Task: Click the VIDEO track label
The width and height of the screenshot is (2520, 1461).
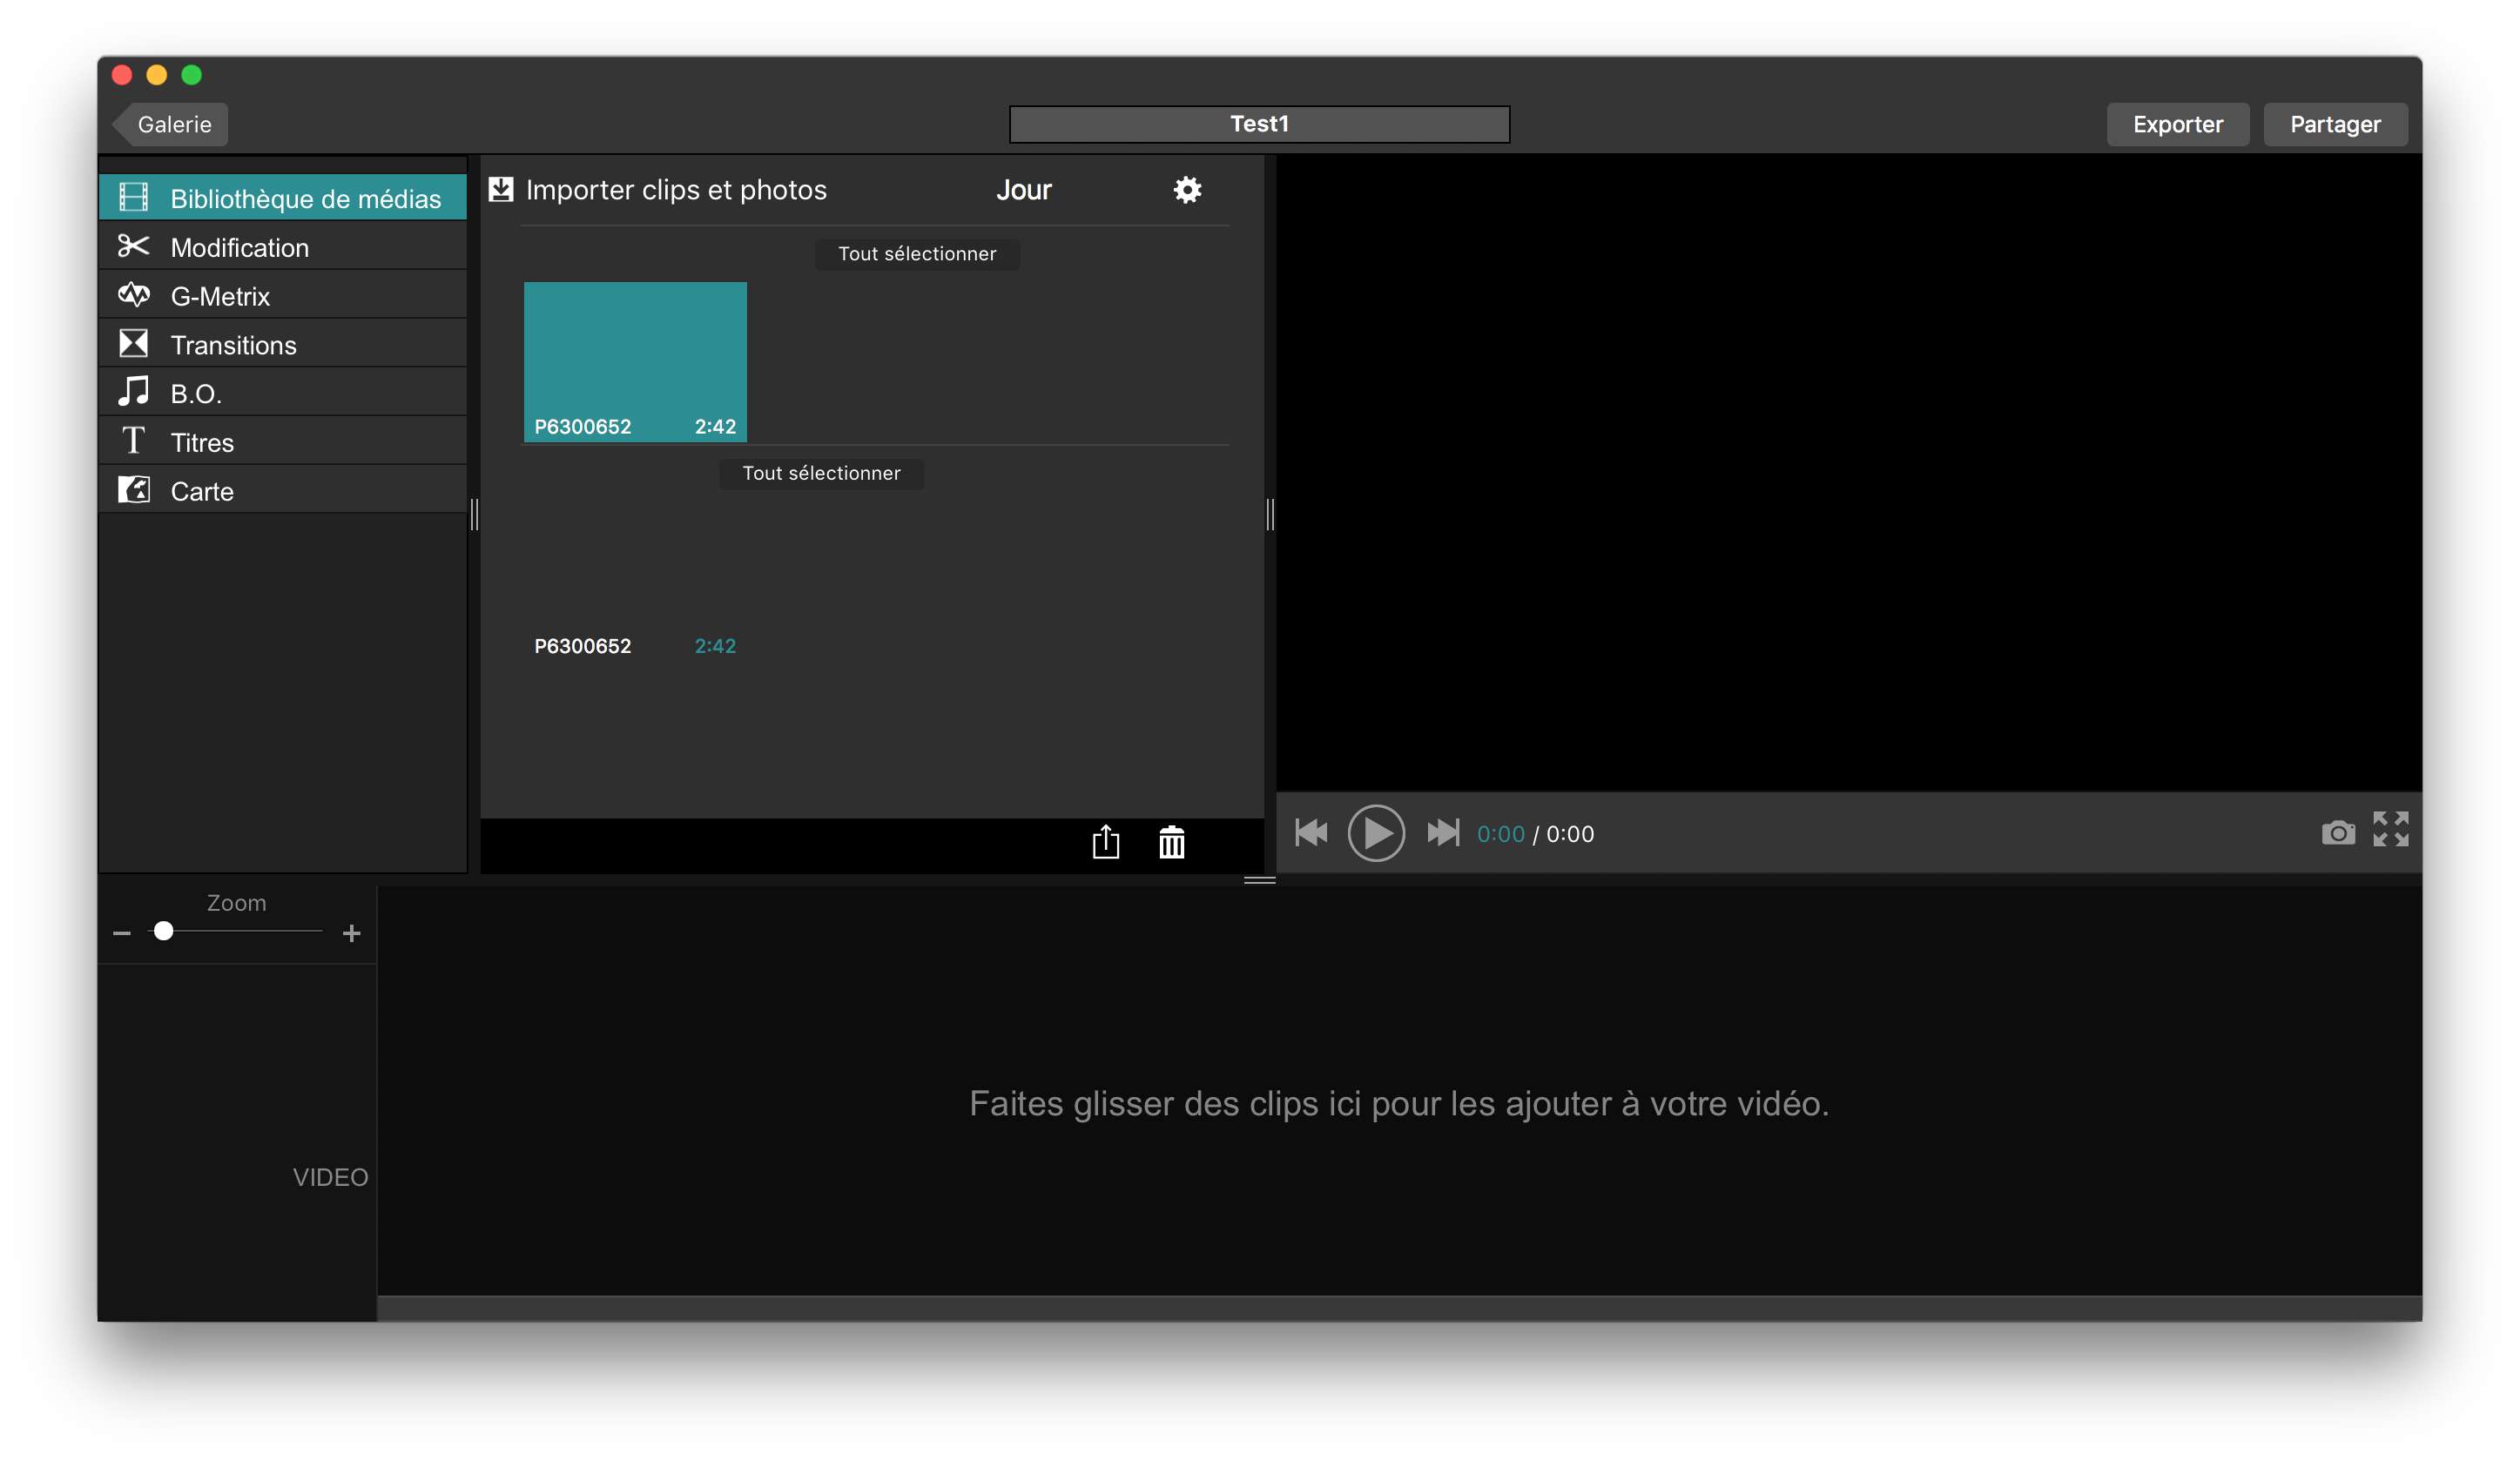Action: [x=330, y=1177]
